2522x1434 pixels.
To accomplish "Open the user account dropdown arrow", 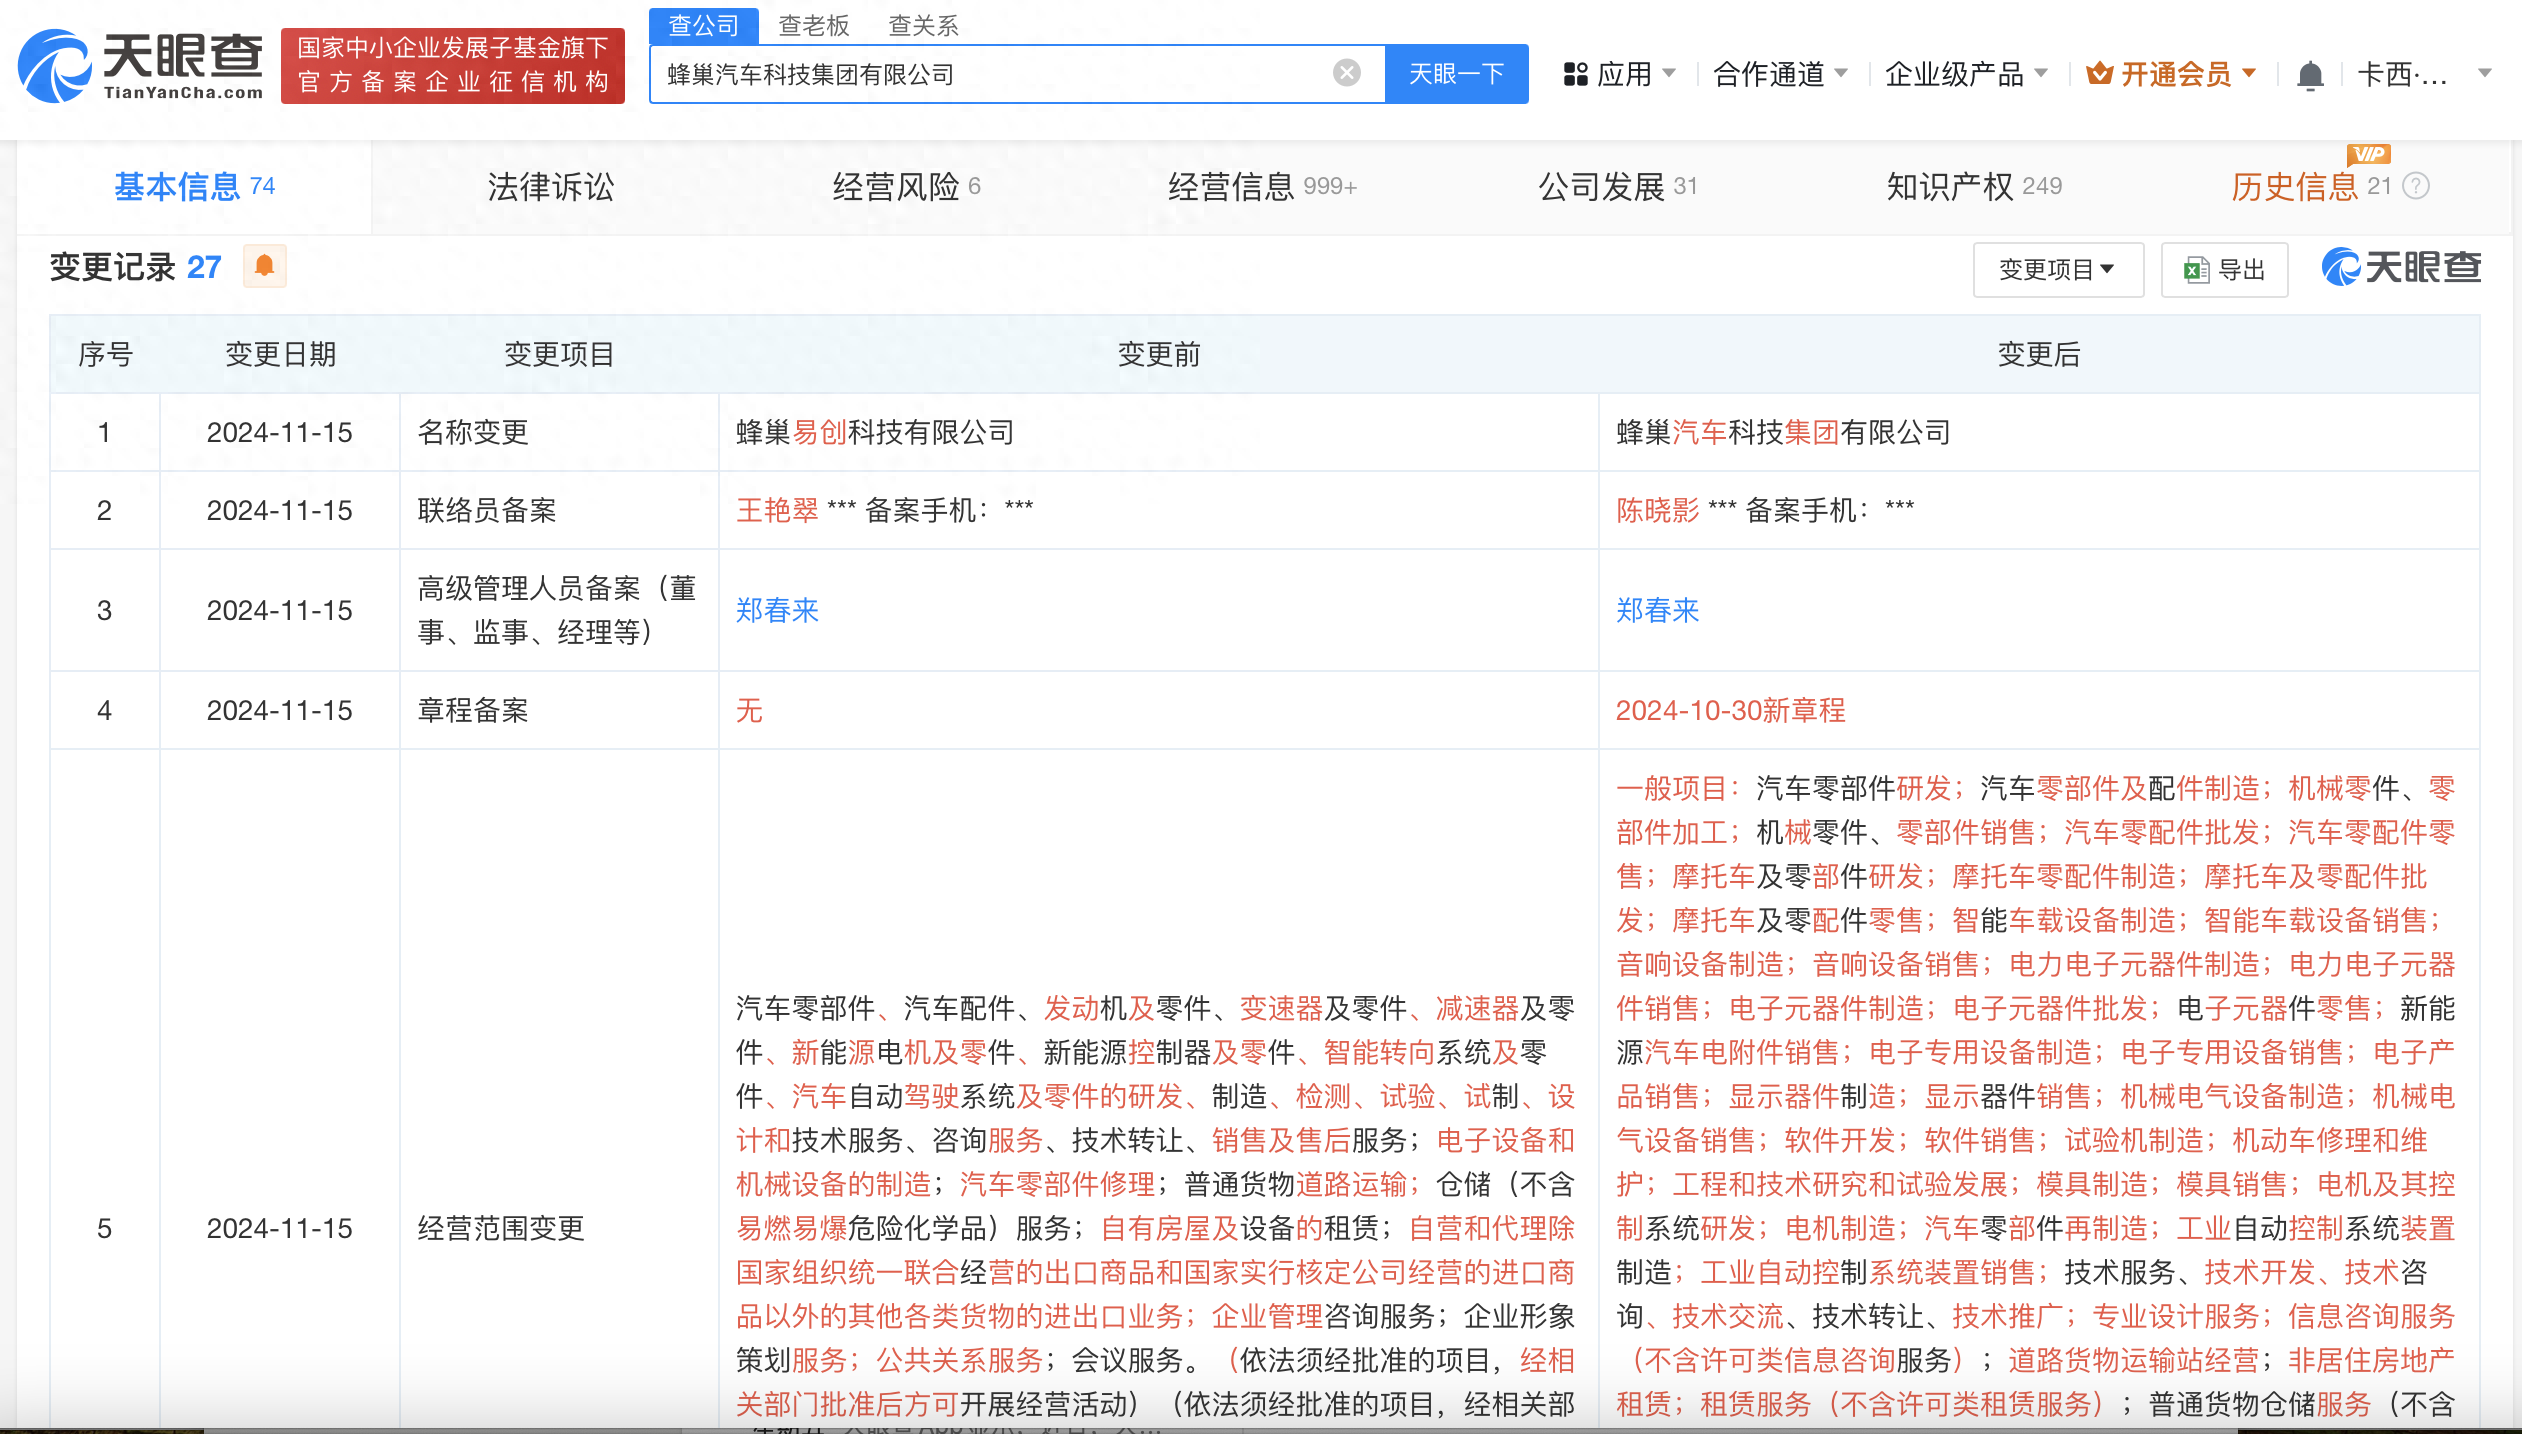I will [2485, 73].
